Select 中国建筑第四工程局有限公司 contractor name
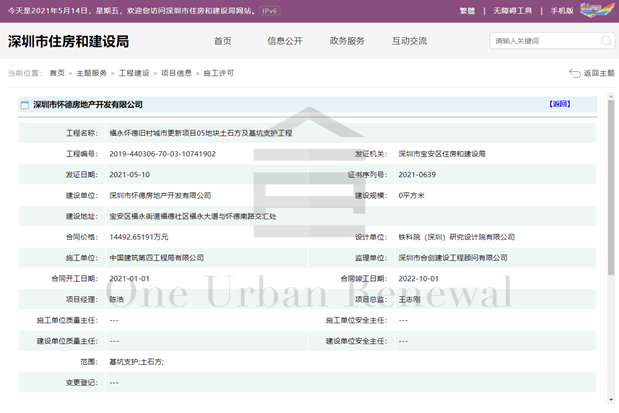 click(157, 258)
